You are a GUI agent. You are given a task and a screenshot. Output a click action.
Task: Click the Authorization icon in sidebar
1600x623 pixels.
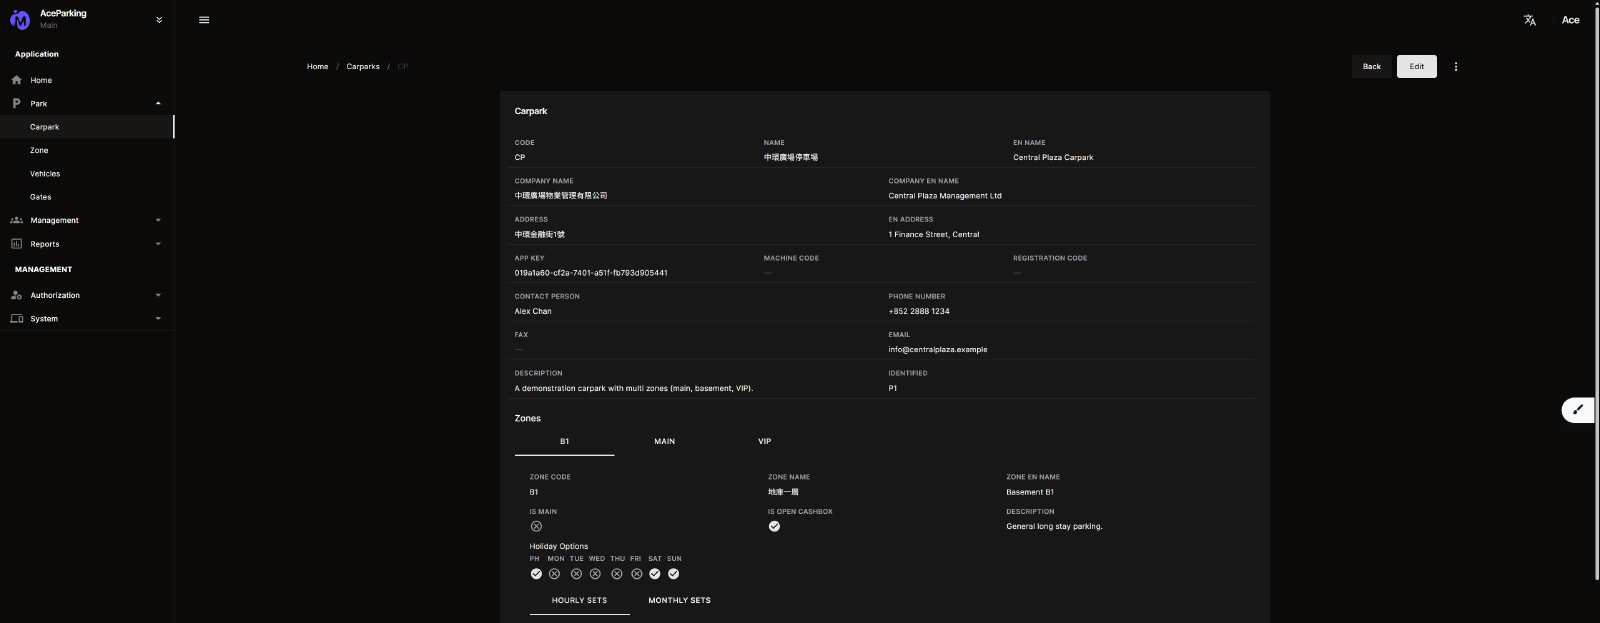[x=16, y=295]
